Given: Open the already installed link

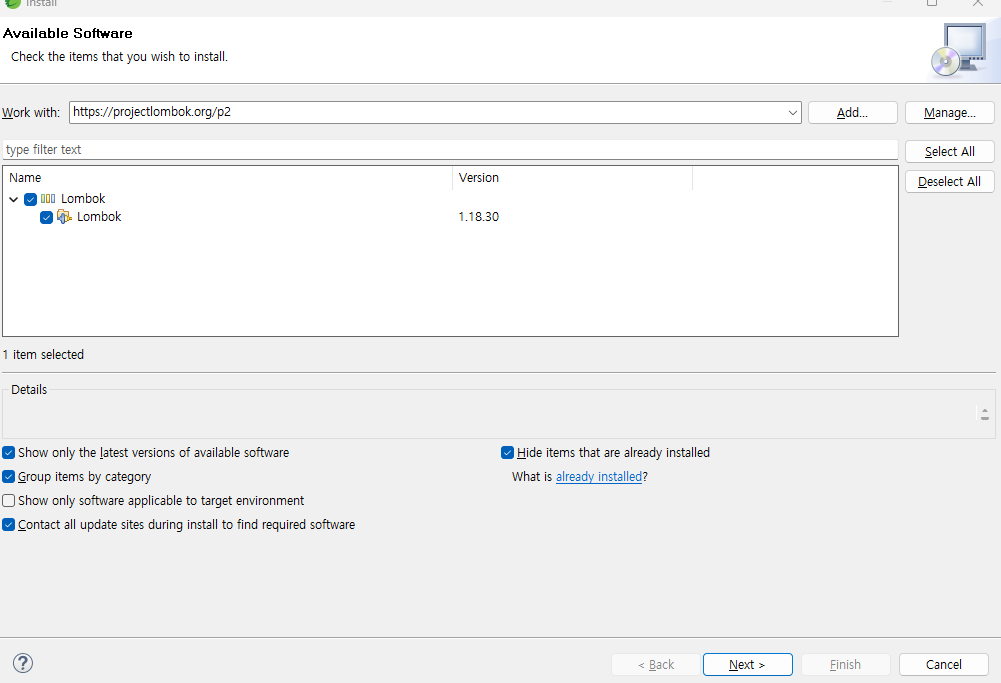Looking at the screenshot, I should click(599, 477).
